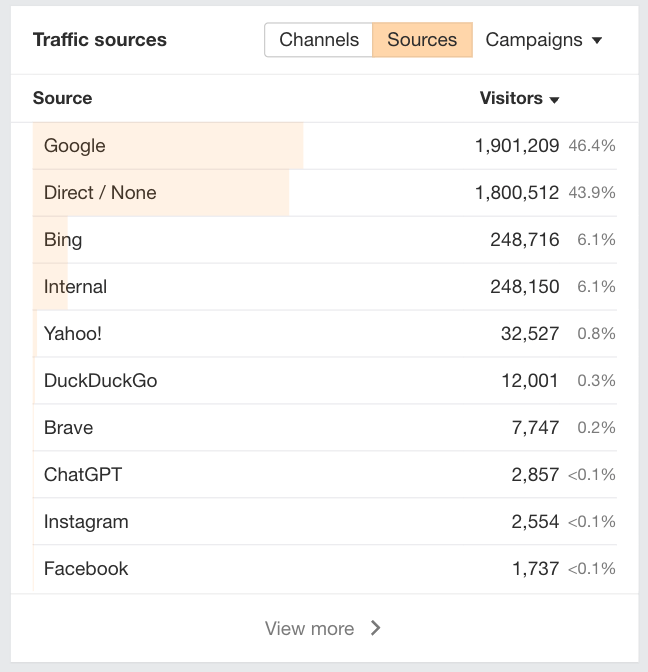The height and width of the screenshot is (672, 648).
Task: Switch to the Channels tab
Action: [x=319, y=40]
